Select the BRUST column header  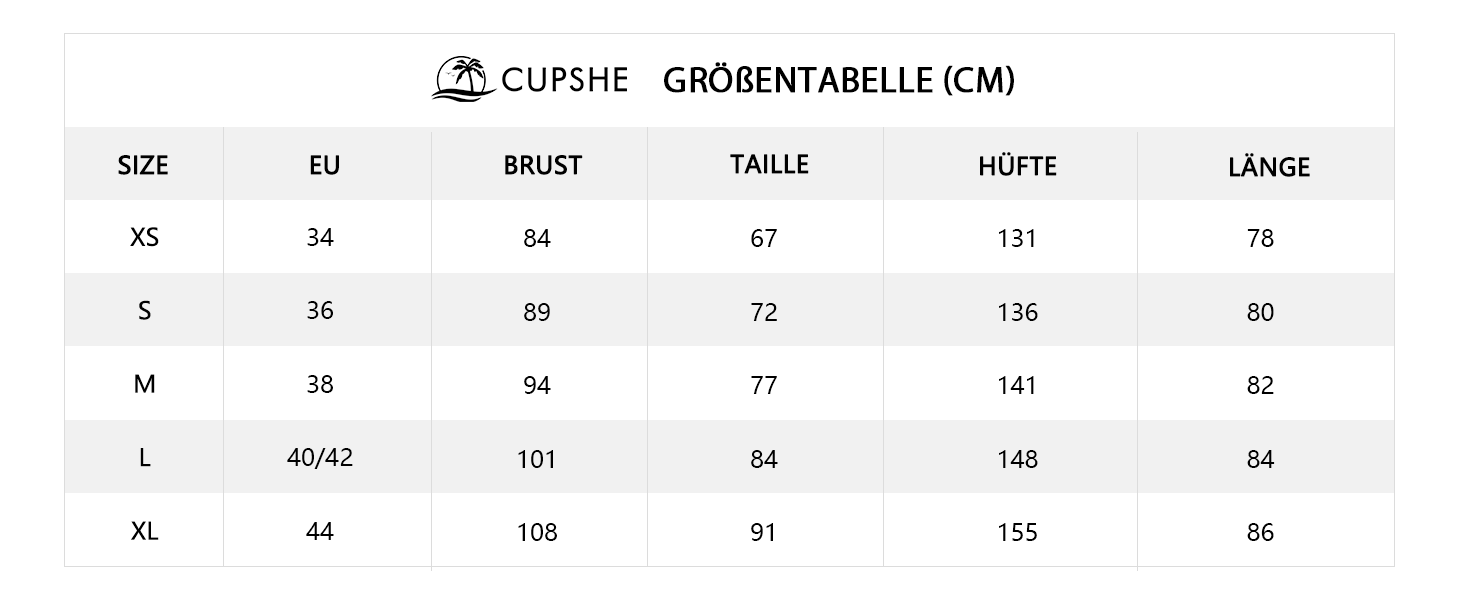pyautogui.click(x=542, y=165)
